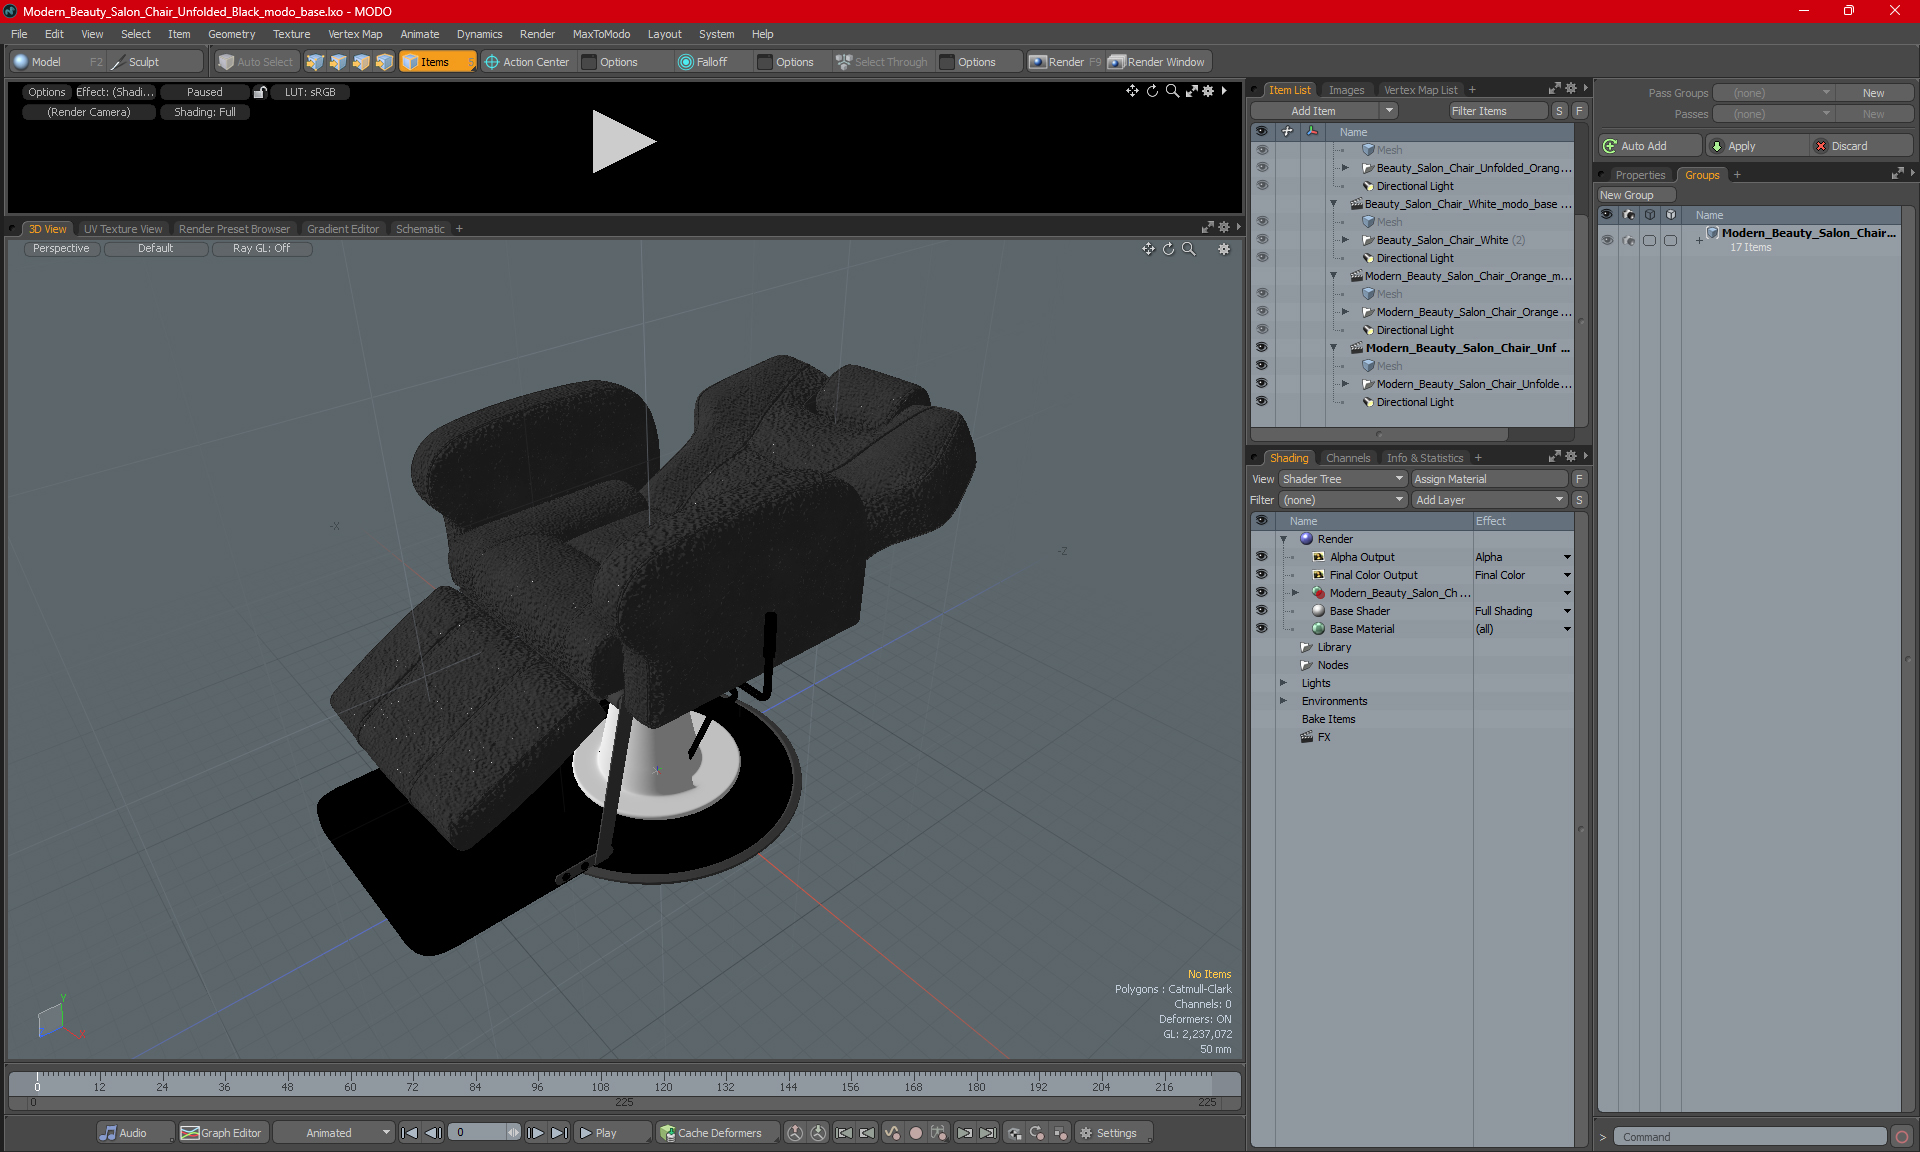The height and width of the screenshot is (1152, 1920).
Task: Switch to Images tab
Action: click(x=1346, y=90)
